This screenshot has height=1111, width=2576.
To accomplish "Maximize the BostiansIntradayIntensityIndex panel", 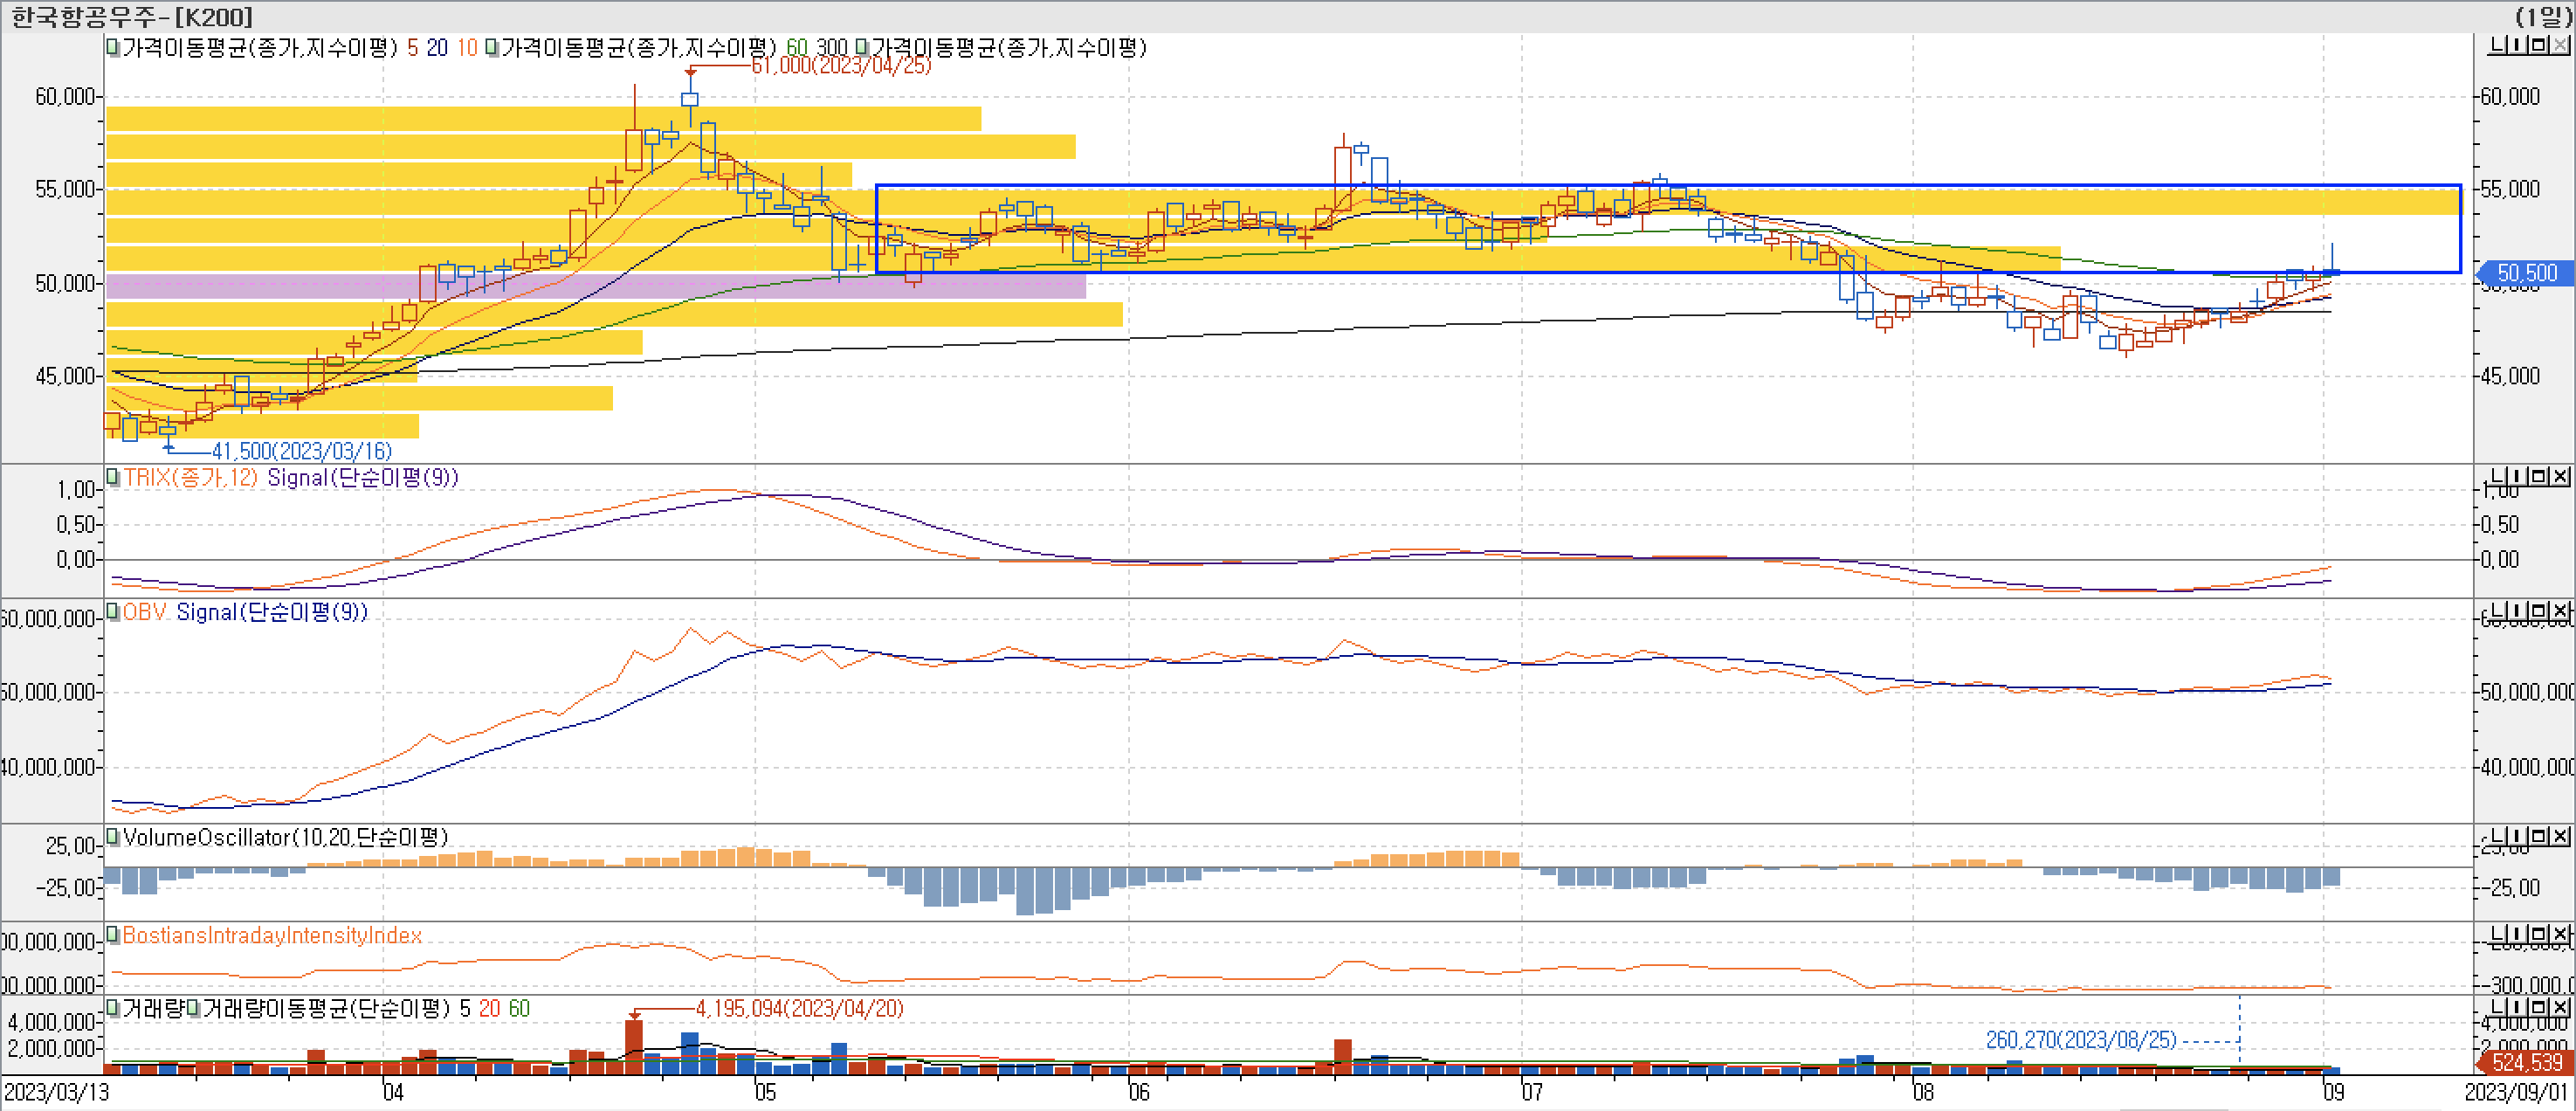I will point(2540,934).
